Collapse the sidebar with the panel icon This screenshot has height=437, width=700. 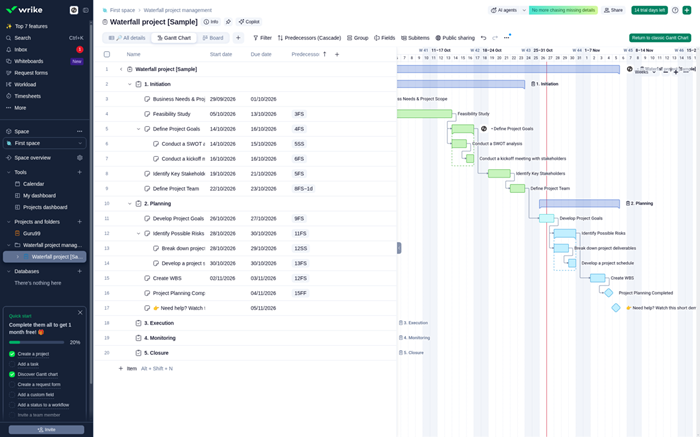click(x=86, y=10)
